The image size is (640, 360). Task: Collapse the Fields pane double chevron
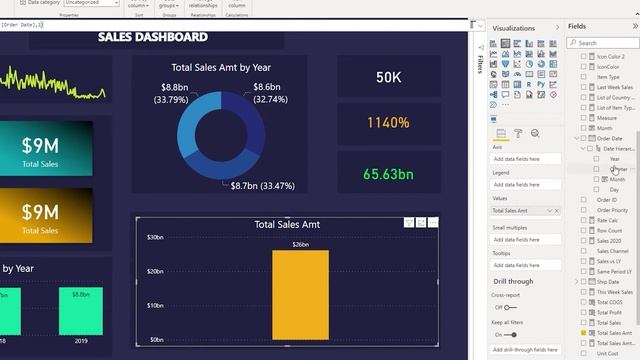click(x=635, y=26)
